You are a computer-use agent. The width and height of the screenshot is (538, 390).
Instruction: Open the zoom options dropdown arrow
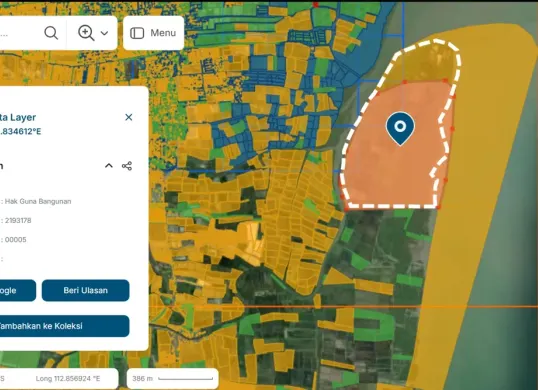coord(104,33)
